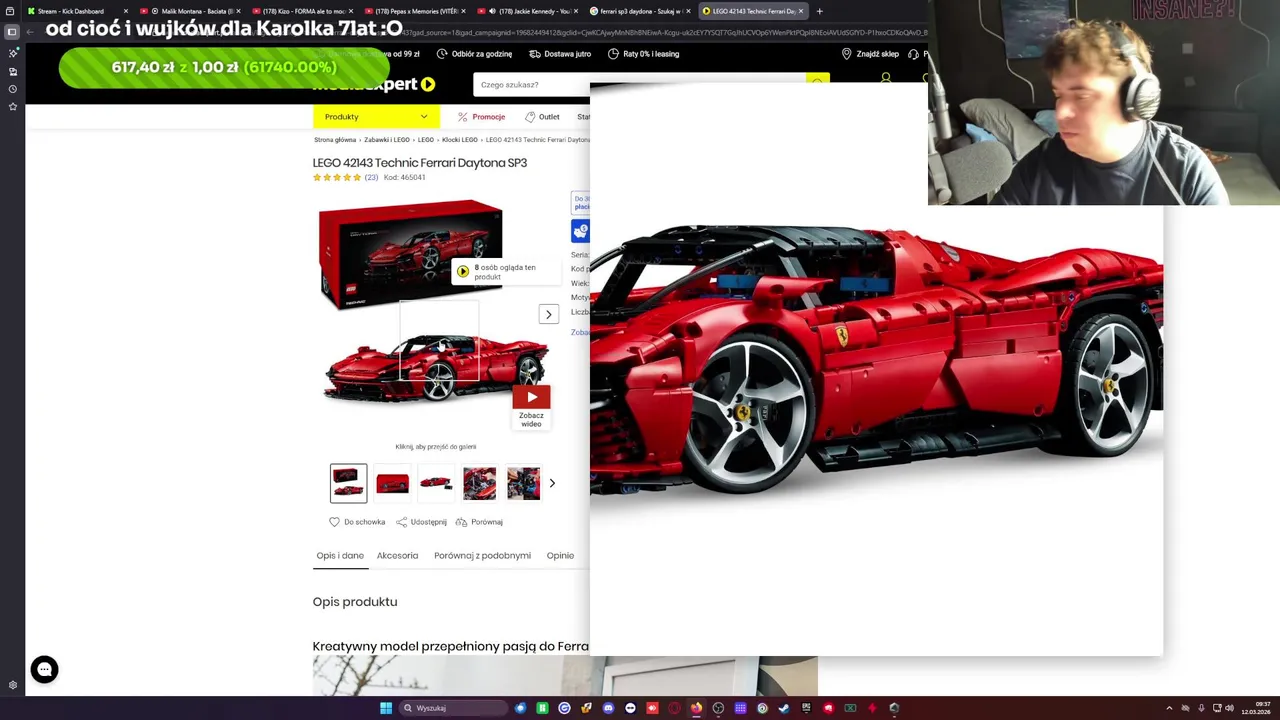The width and height of the screenshot is (1280, 720).
Task: Click the Udostępnij share icon
Action: (401, 522)
